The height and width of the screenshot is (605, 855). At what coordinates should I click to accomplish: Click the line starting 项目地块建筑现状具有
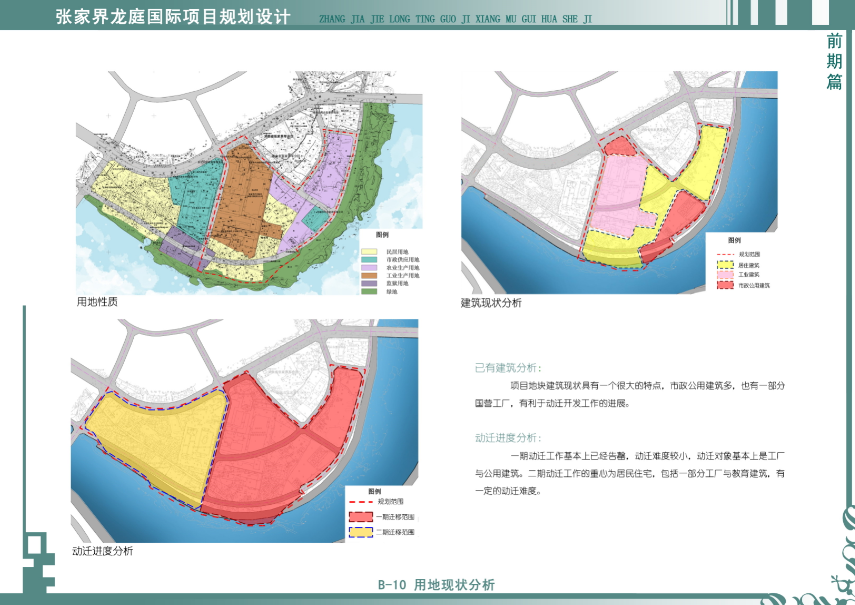coord(648,385)
